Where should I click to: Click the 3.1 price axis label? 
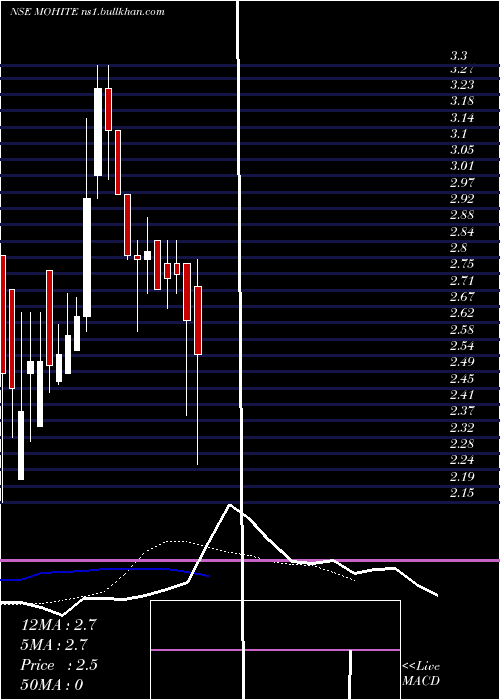(x=458, y=133)
